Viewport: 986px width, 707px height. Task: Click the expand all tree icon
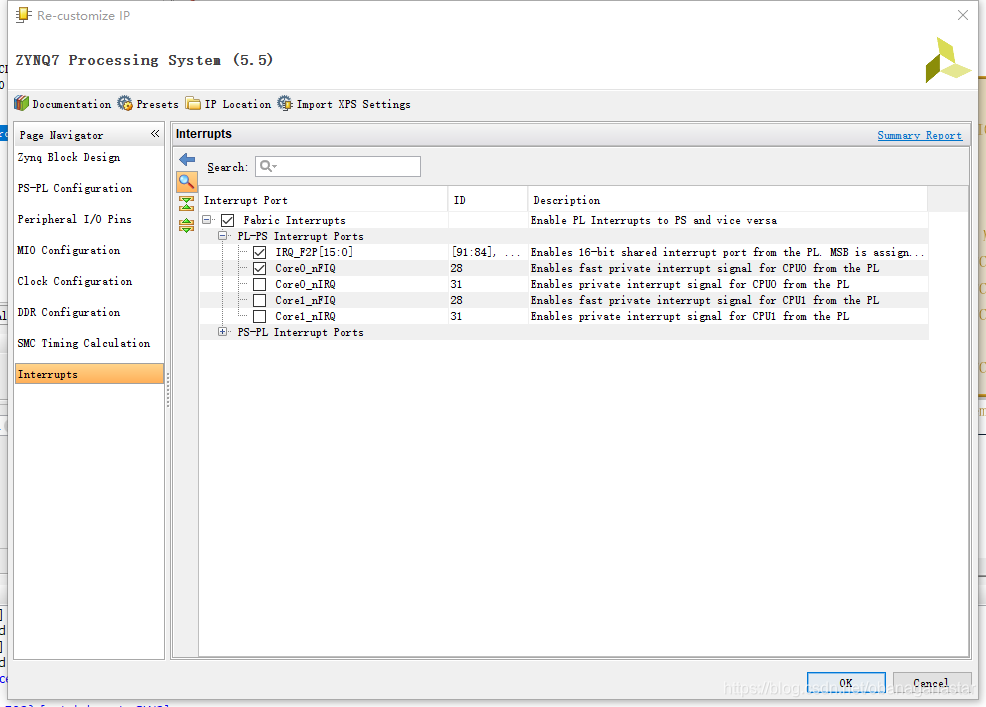187,225
